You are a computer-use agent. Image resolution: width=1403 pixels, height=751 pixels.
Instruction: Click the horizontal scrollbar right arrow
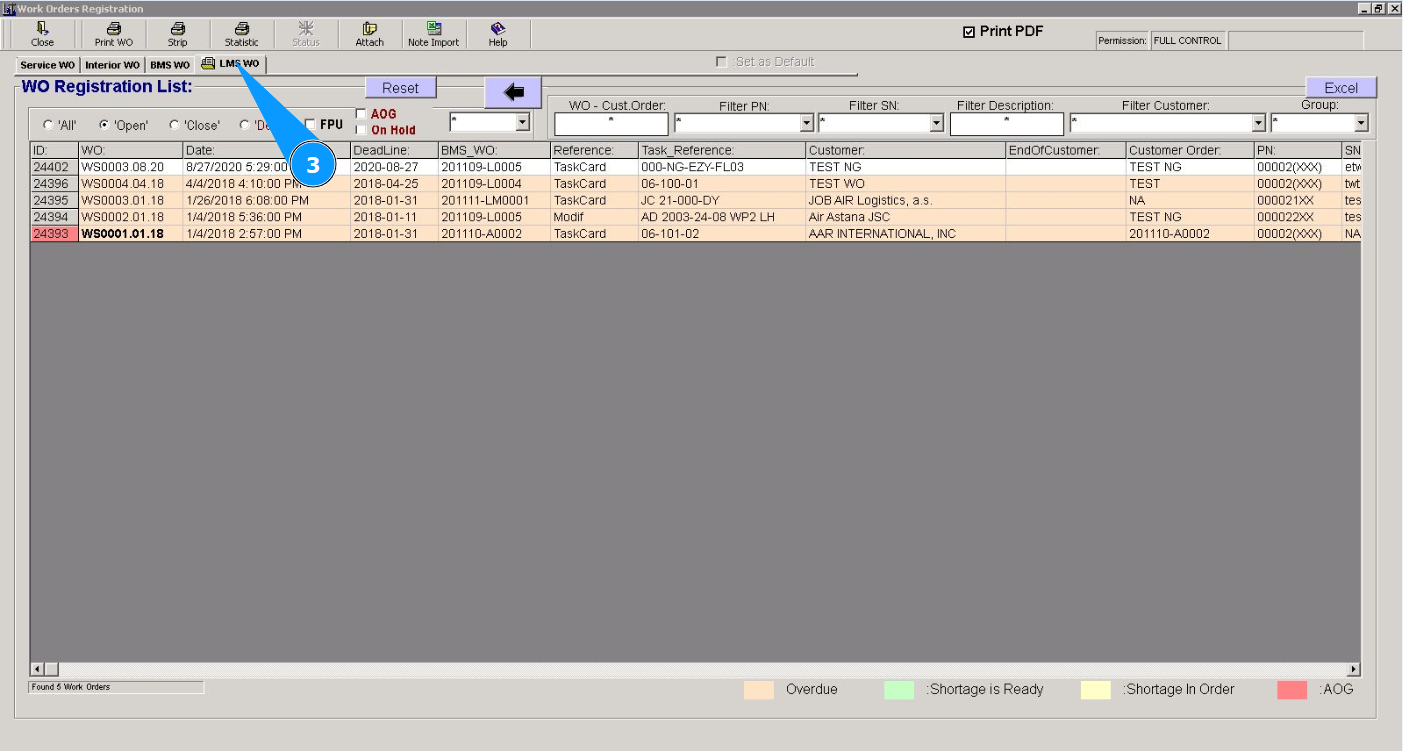pos(1354,669)
